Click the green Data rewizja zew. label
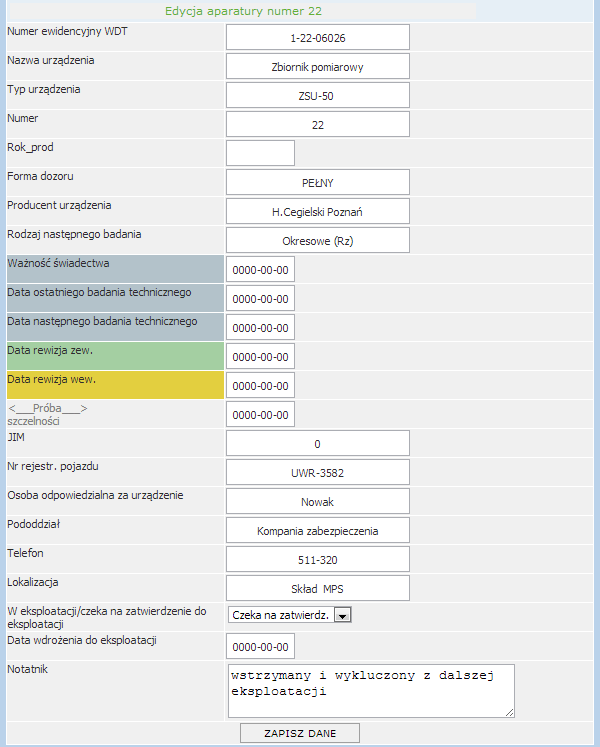 coord(115,356)
